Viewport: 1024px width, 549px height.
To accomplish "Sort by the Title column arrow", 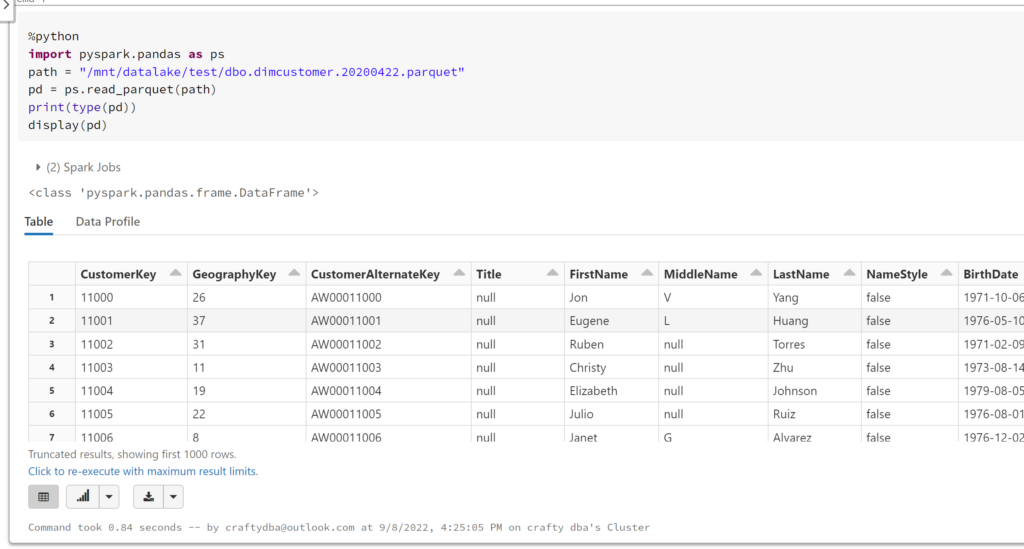I will [x=552, y=273].
